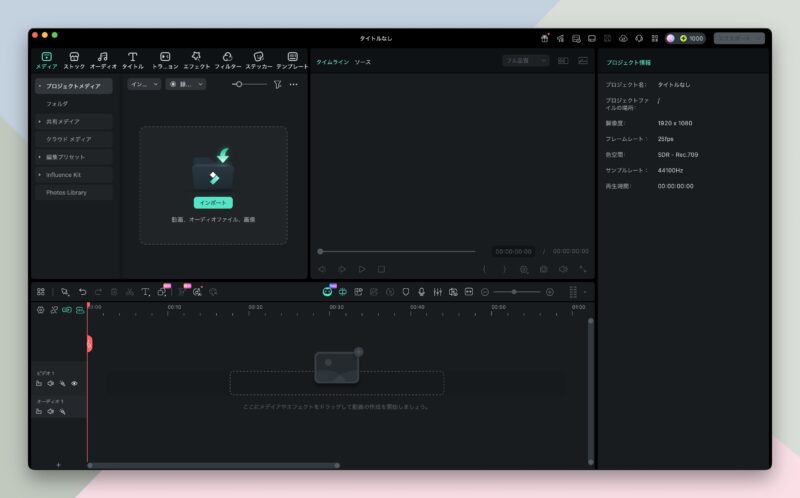This screenshot has height=498, width=800.
Task: Open the オーディオ (Audio) library tab
Action: coord(103,60)
